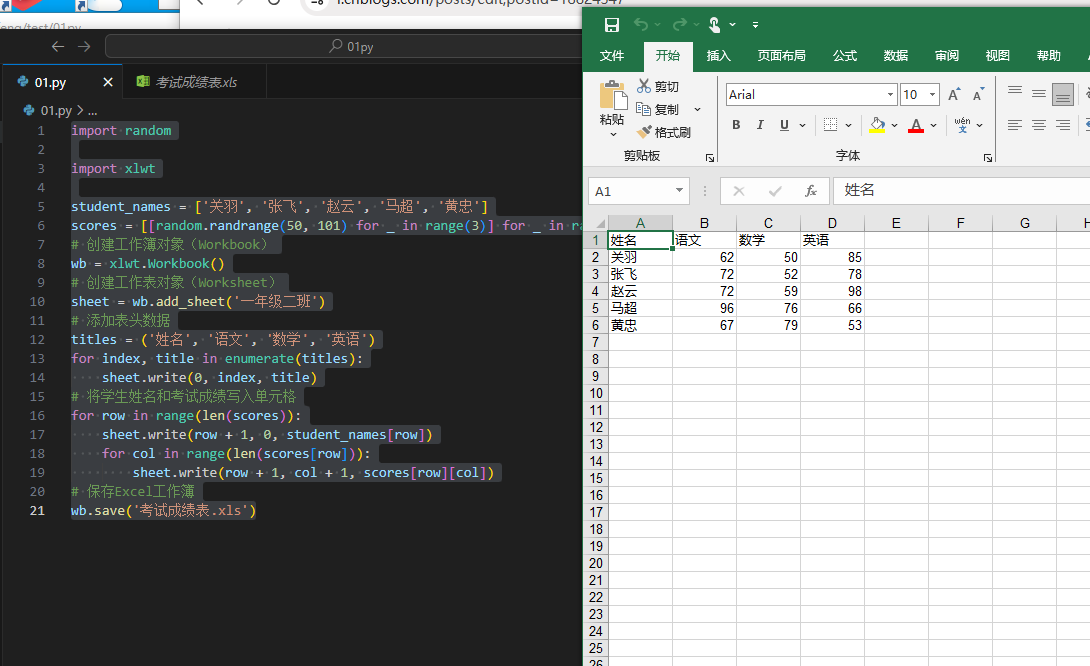Select cell containing 关羽

640,257
